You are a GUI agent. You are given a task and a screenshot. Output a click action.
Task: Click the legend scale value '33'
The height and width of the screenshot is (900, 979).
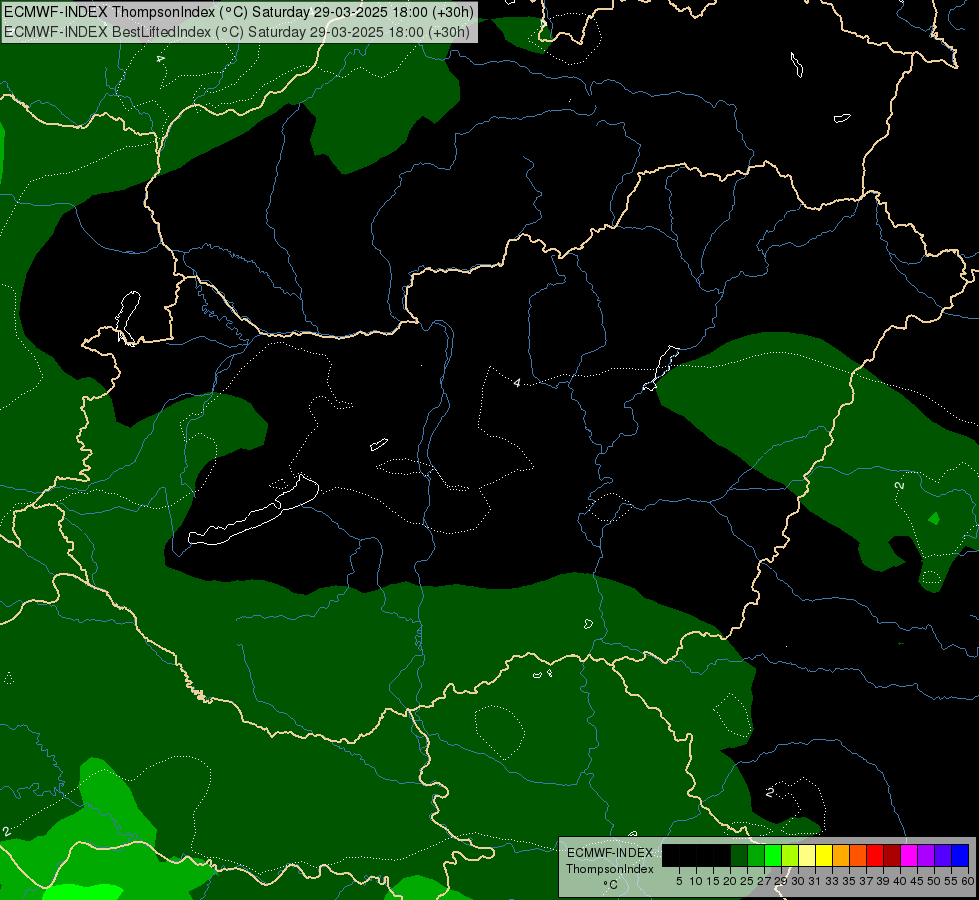pyautogui.click(x=832, y=881)
